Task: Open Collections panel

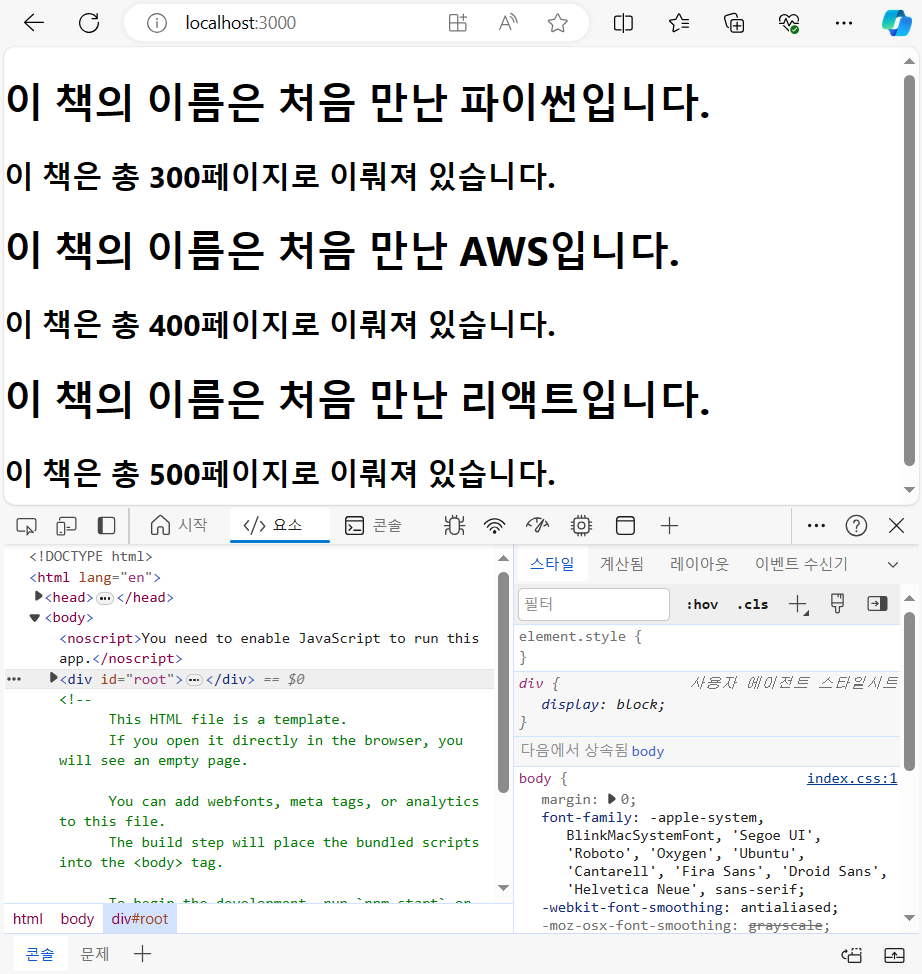Action: tap(734, 23)
